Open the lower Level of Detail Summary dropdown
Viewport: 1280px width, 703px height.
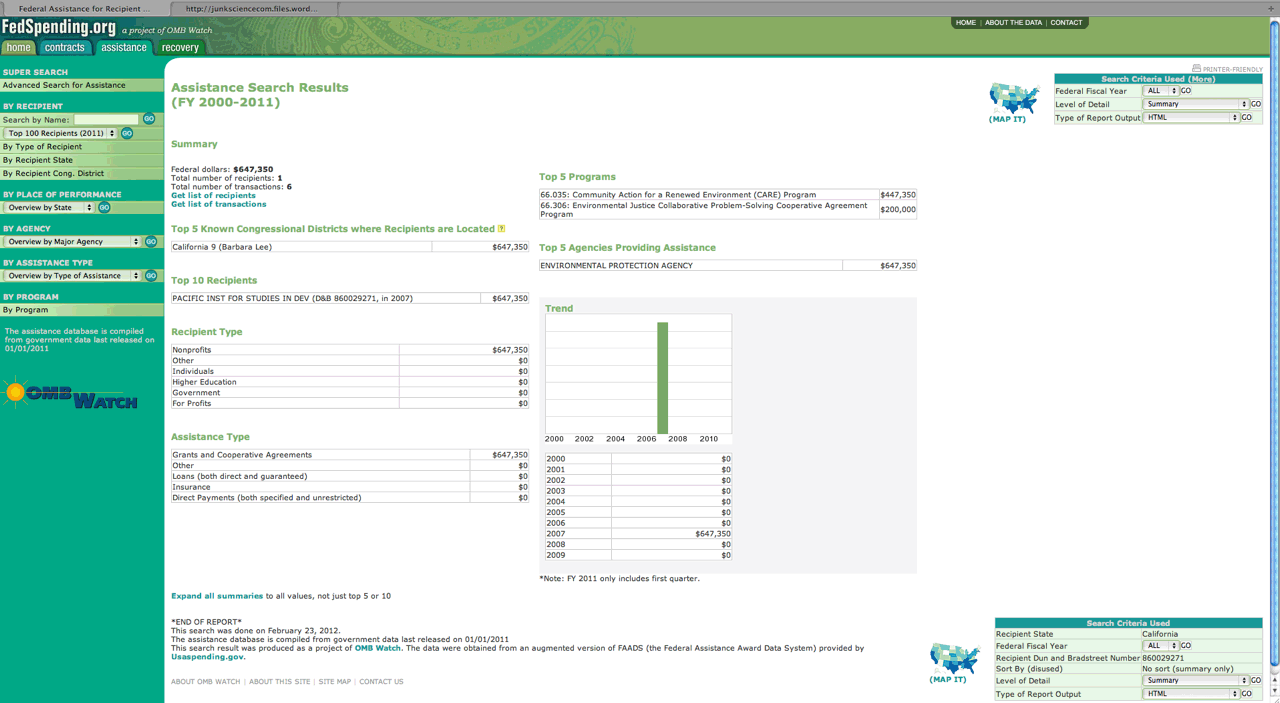point(1196,681)
